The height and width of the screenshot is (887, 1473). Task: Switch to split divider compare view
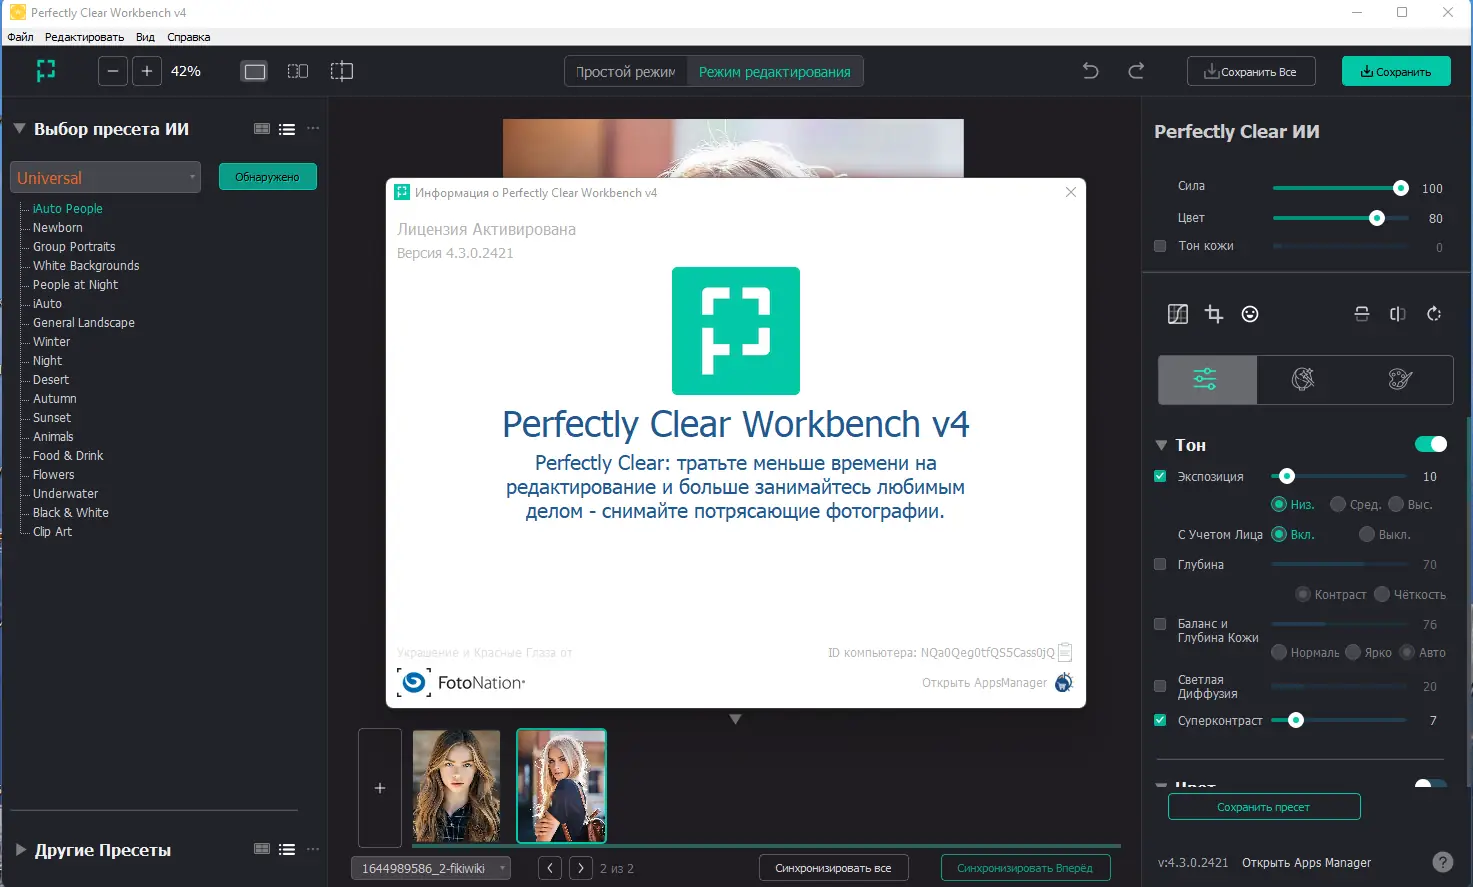coord(342,71)
